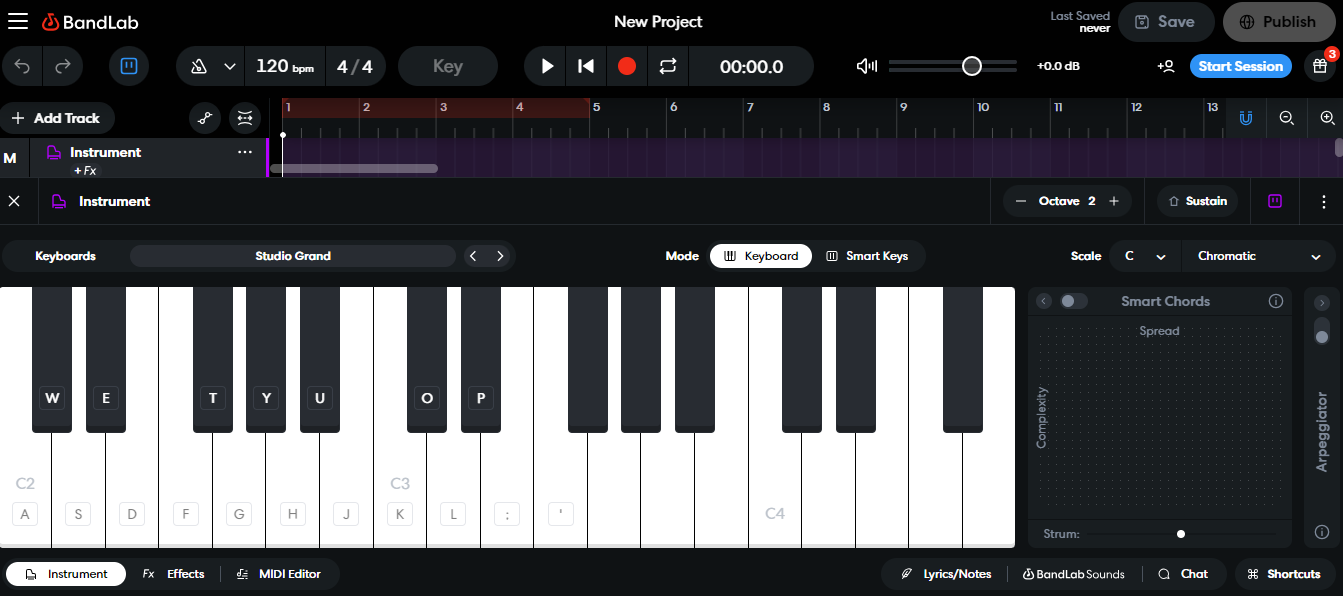Zoom out of the timeline
1343x596 pixels.
[1286, 118]
